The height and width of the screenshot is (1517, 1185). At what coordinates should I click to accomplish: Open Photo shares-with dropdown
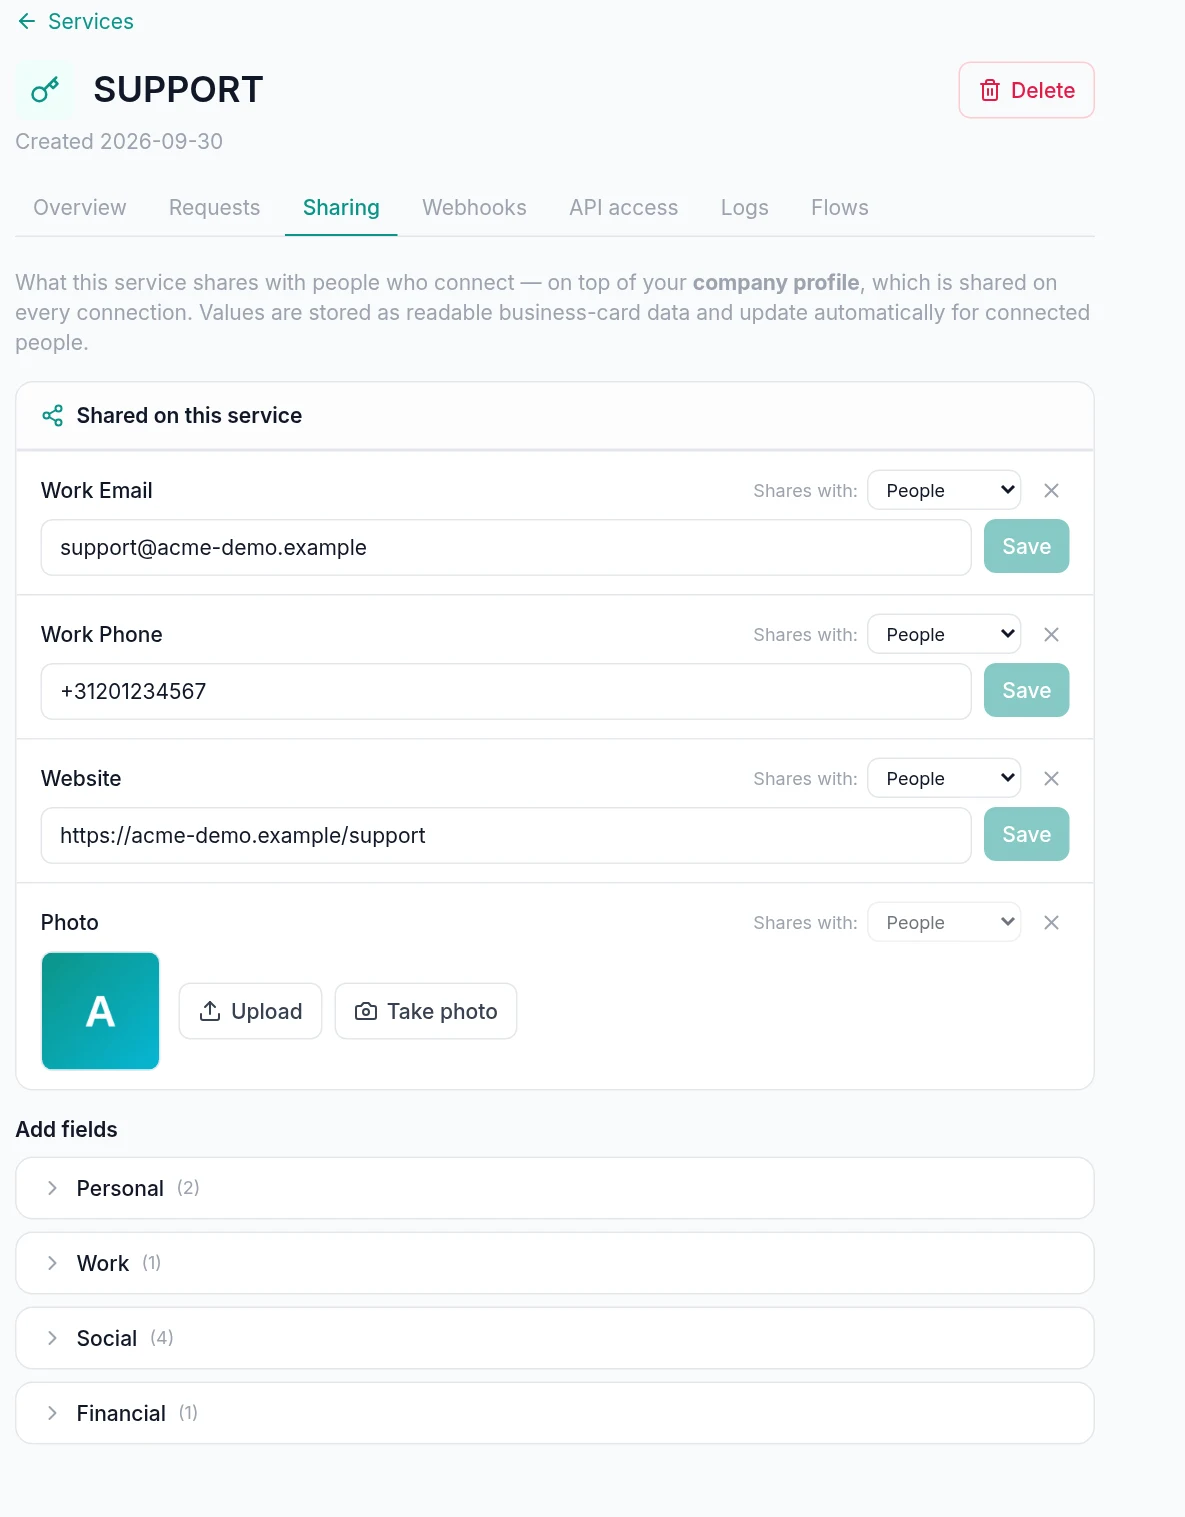(944, 922)
